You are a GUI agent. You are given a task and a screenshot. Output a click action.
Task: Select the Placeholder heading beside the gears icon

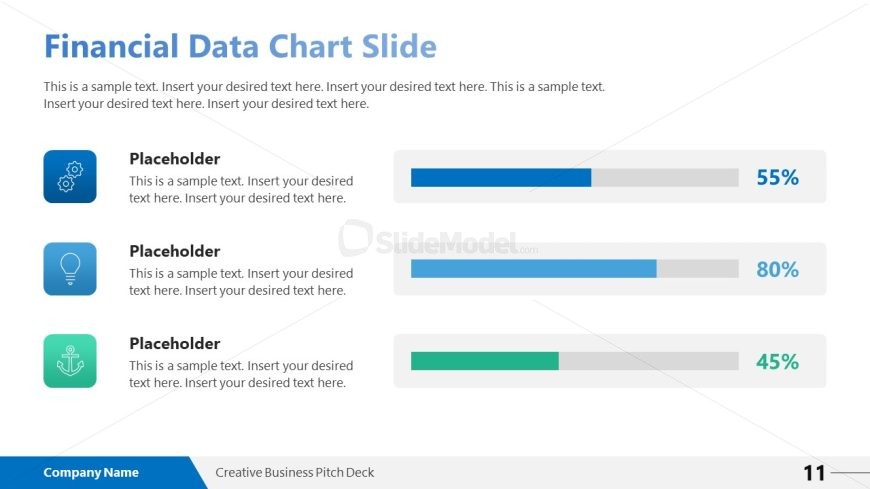coord(175,159)
